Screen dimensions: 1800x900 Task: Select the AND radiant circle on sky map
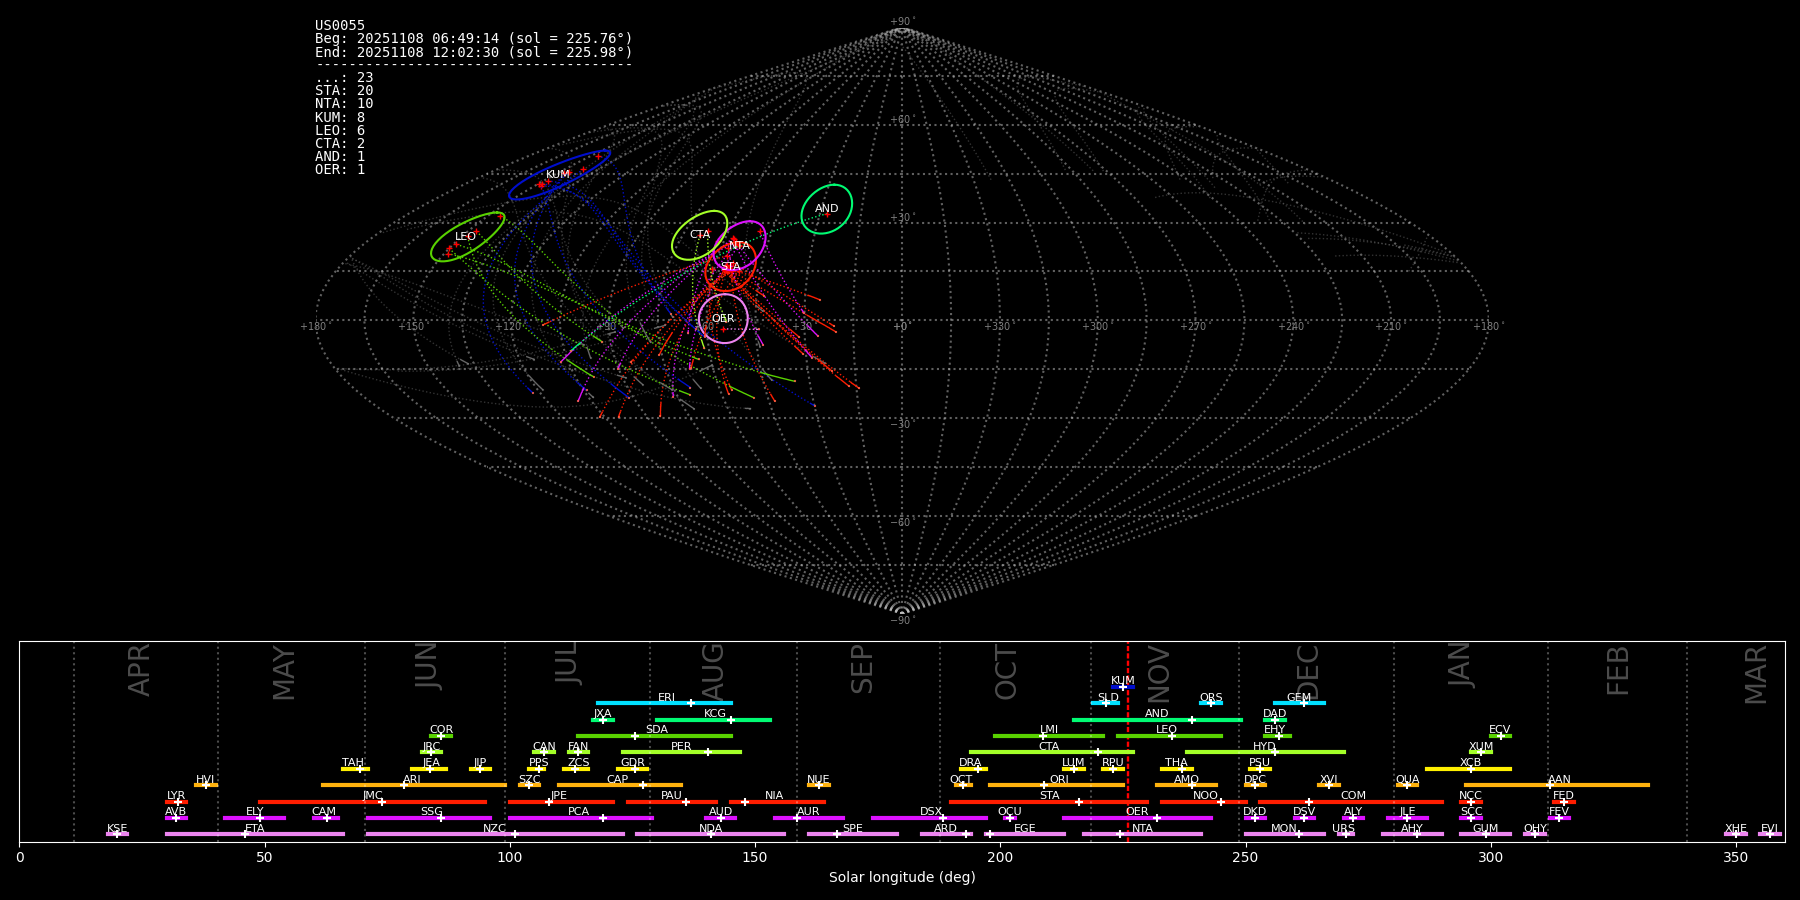pos(826,209)
